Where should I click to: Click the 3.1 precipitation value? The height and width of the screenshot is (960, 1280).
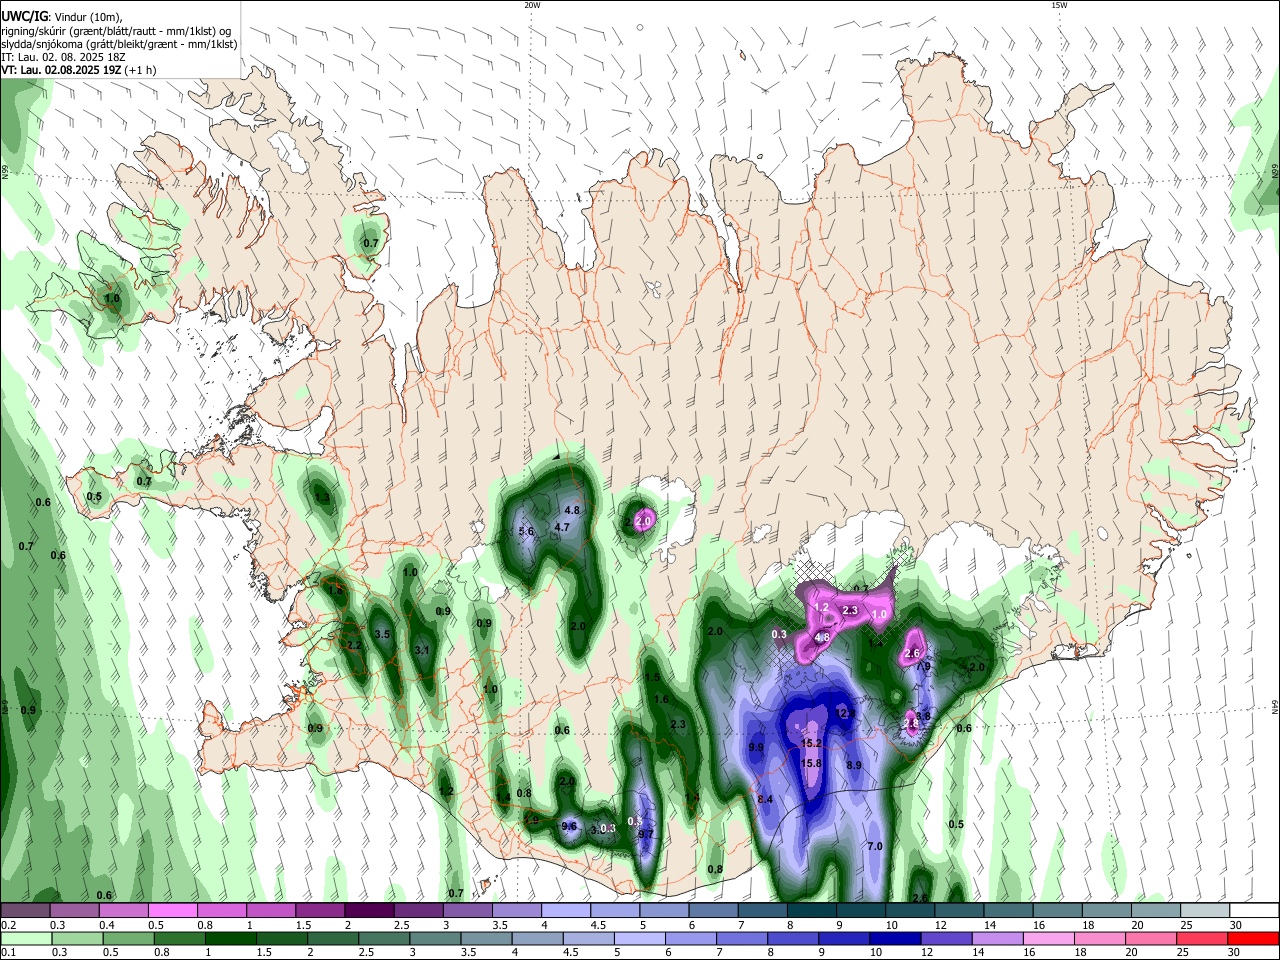click(x=422, y=650)
